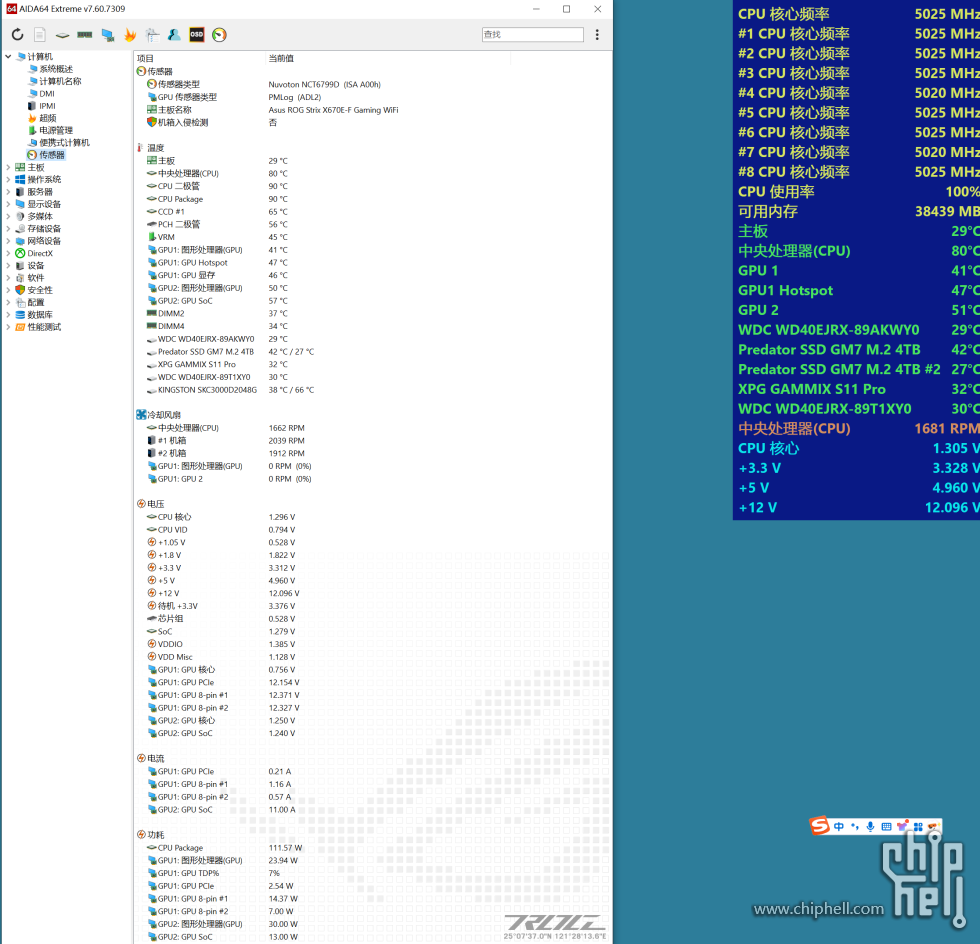Click the CPU chip toolbar icon
This screenshot has height=944, width=980.
pyautogui.click(x=62, y=35)
